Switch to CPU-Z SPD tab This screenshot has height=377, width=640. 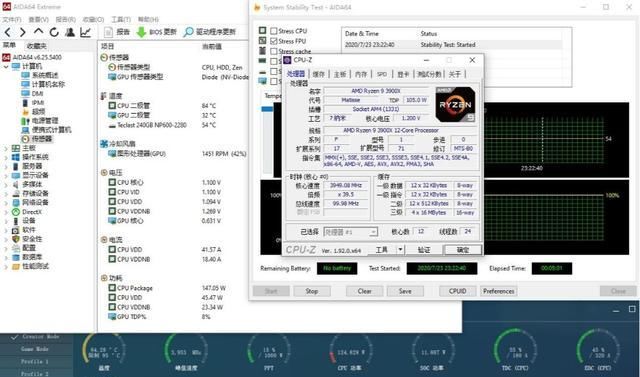click(382, 74)
